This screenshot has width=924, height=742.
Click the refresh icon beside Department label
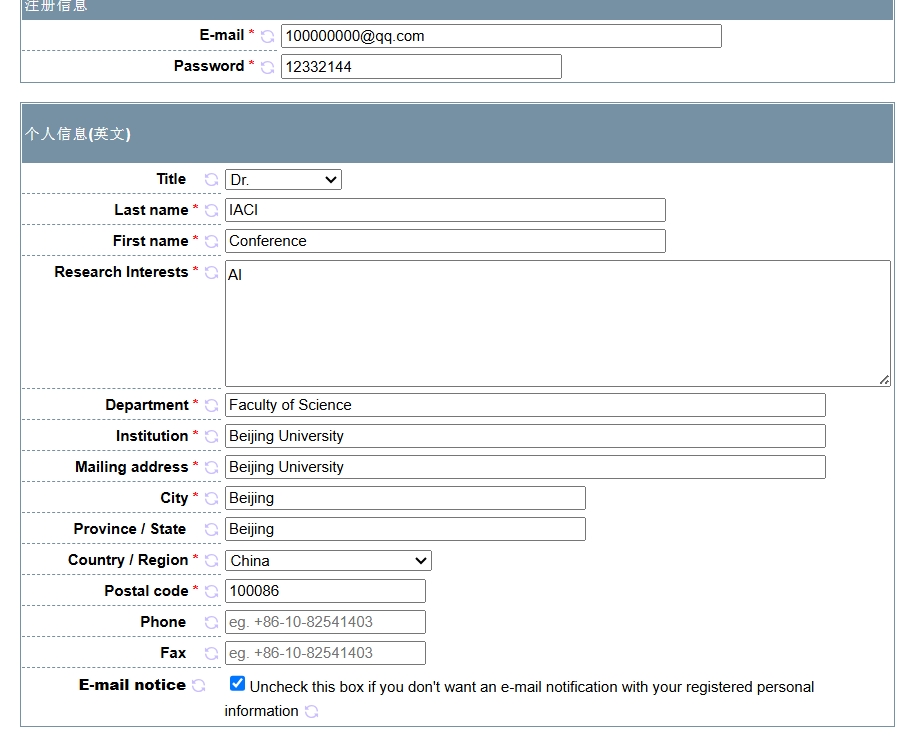click(x=212, y=405)
